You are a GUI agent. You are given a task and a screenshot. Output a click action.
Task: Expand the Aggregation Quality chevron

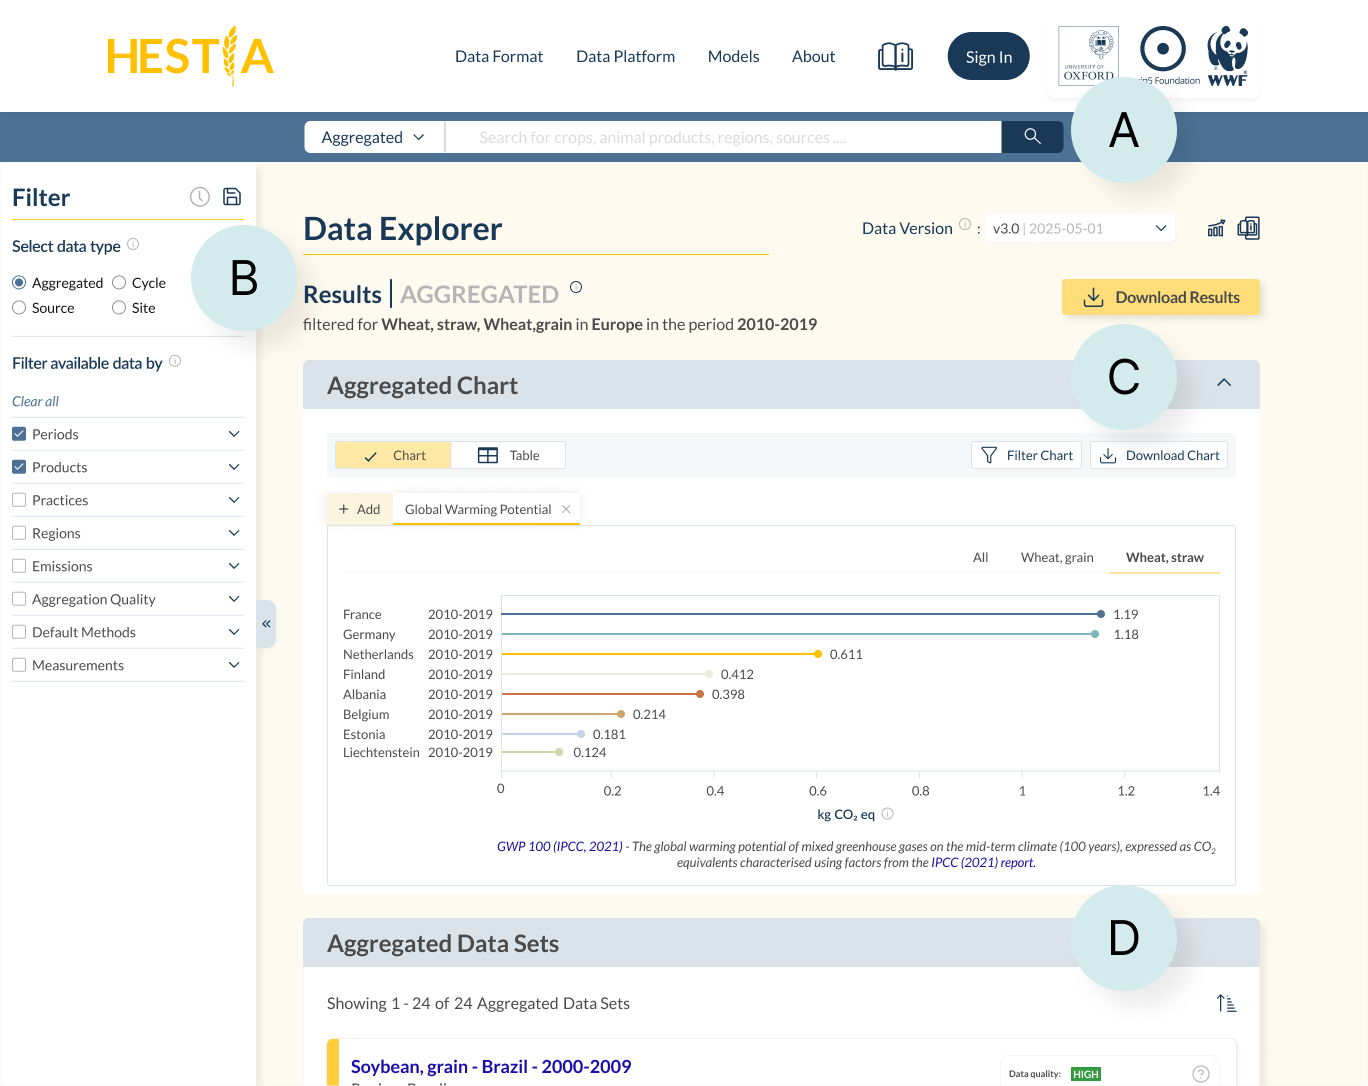pos(234,599)
